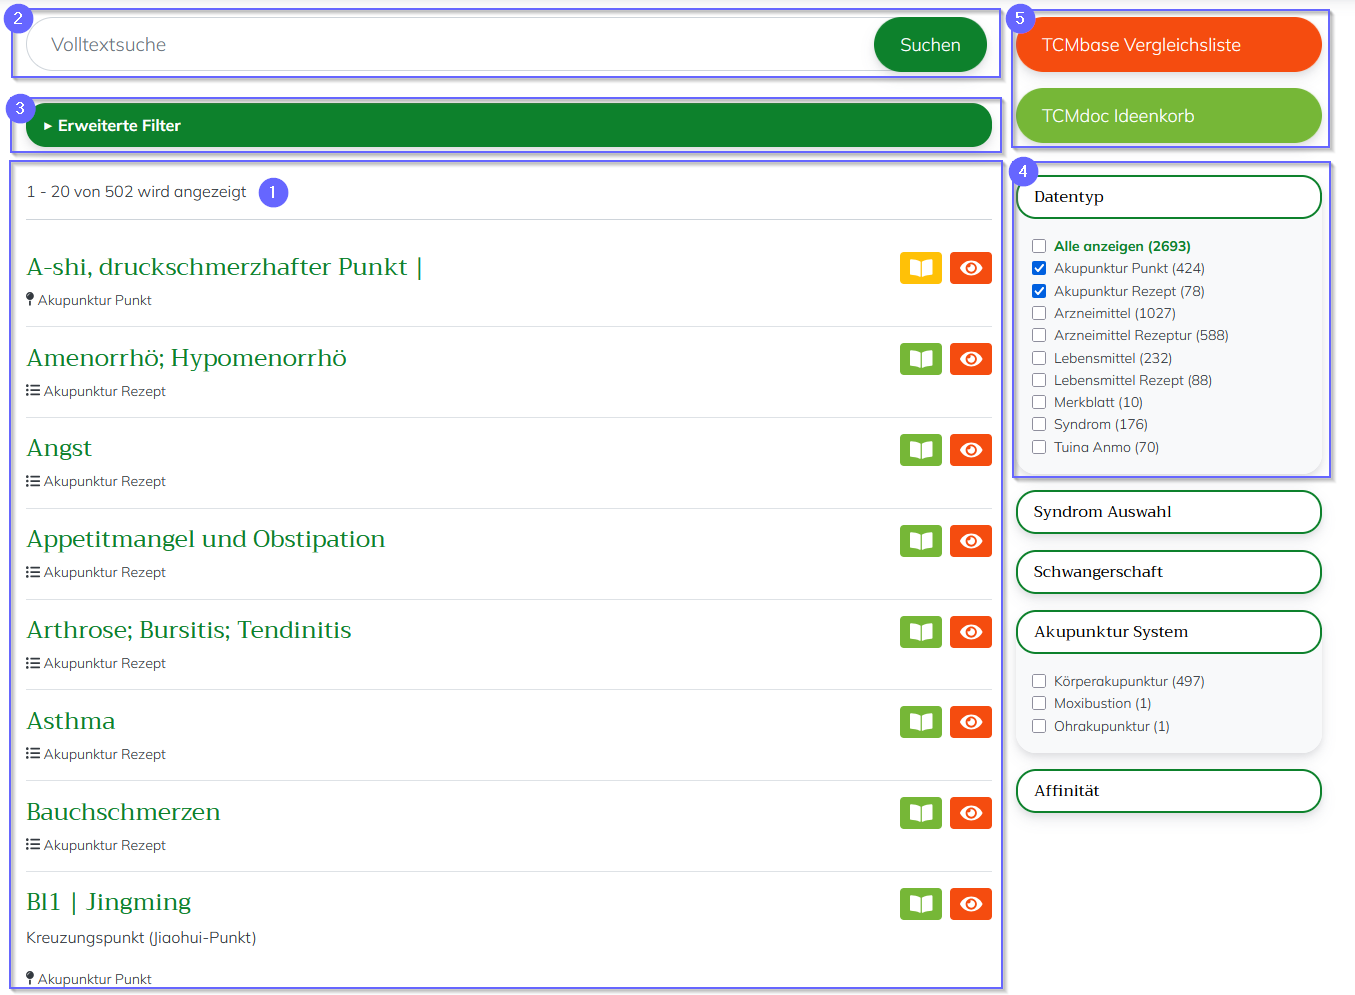1355x995 pixels.
Task: Check the Körperakupunktur filter option
Action: [x=1039, y=681]
